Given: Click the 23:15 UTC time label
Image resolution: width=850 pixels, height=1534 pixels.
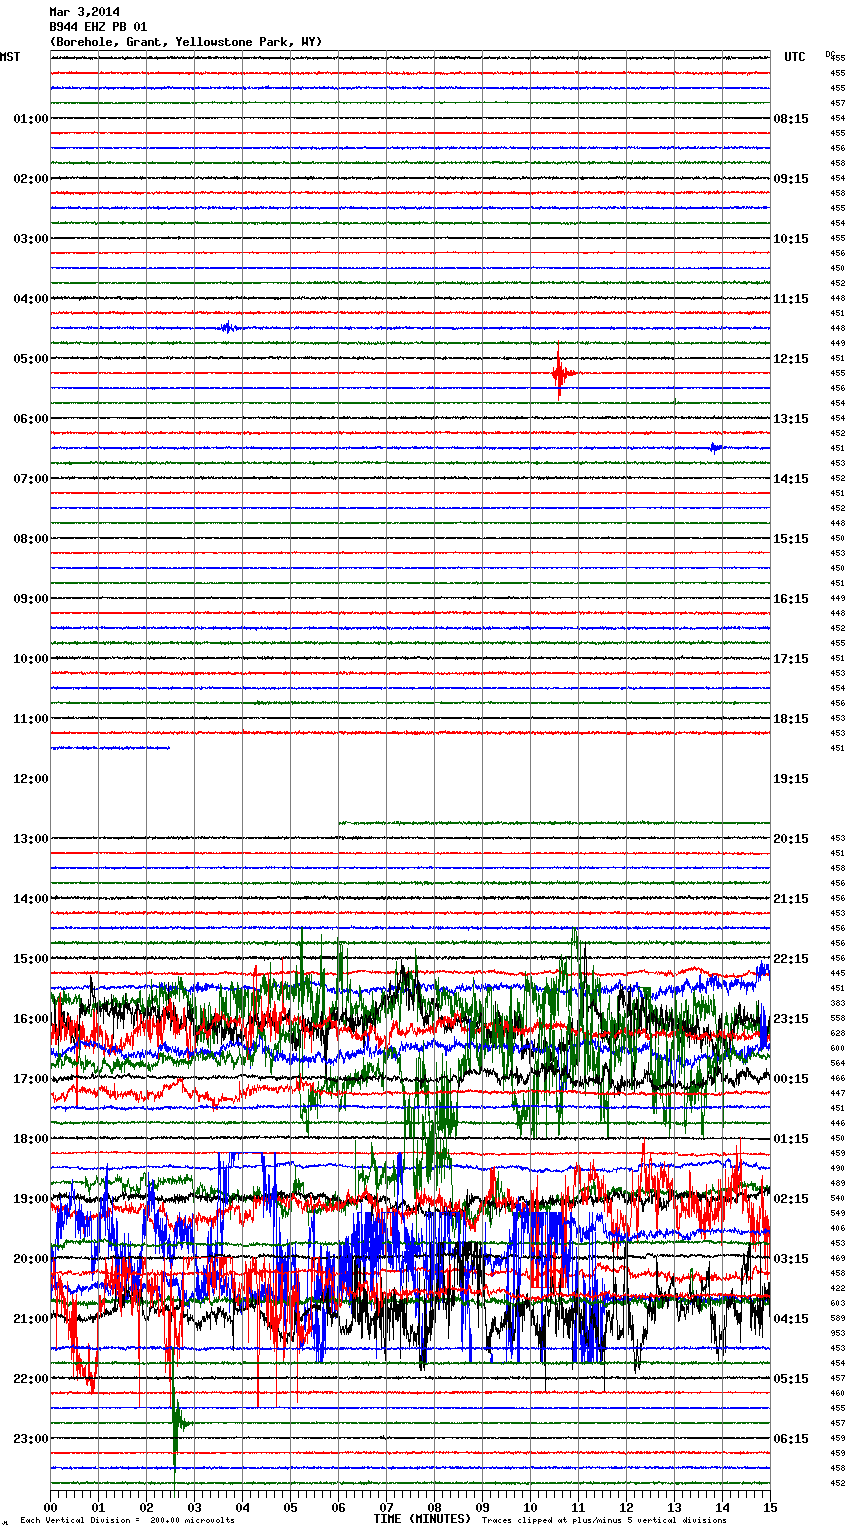Looking at the screenshot, I should click(x=791, y=1019).
